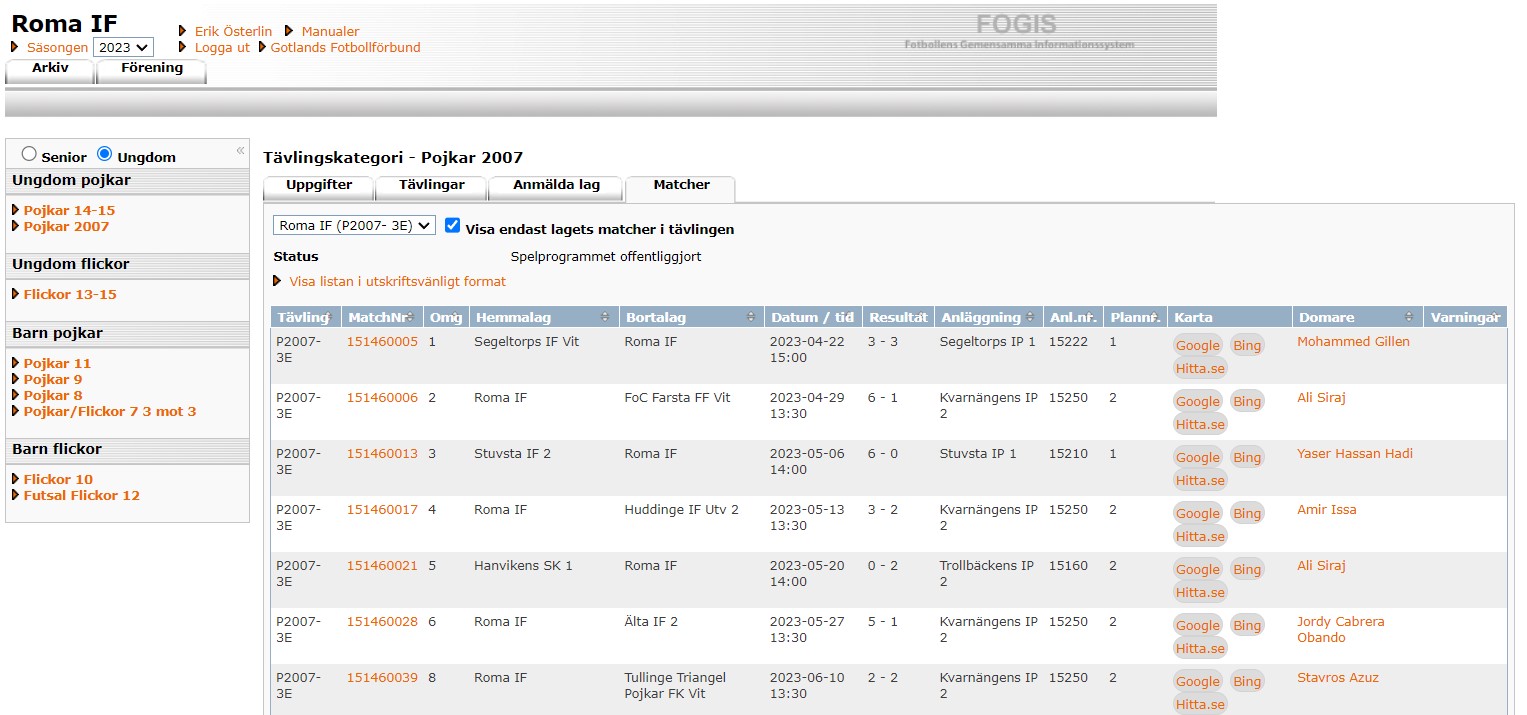The width and height of the screenshot is (1527, 715).
Task: Collapse the left sidebar with double-chevron icon
Action: pos(240,151)
